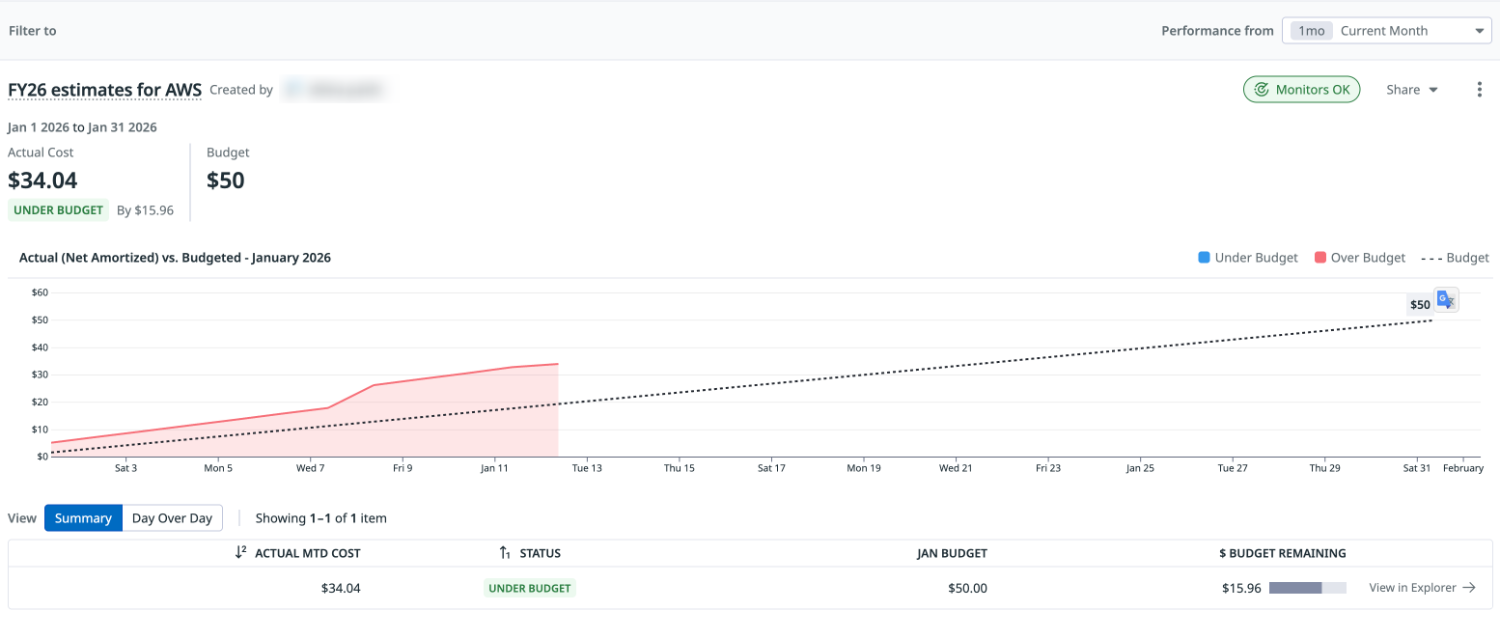Expand the Share dropdown
Screen dimensions: 1500x618
[x=1411, y=90]
